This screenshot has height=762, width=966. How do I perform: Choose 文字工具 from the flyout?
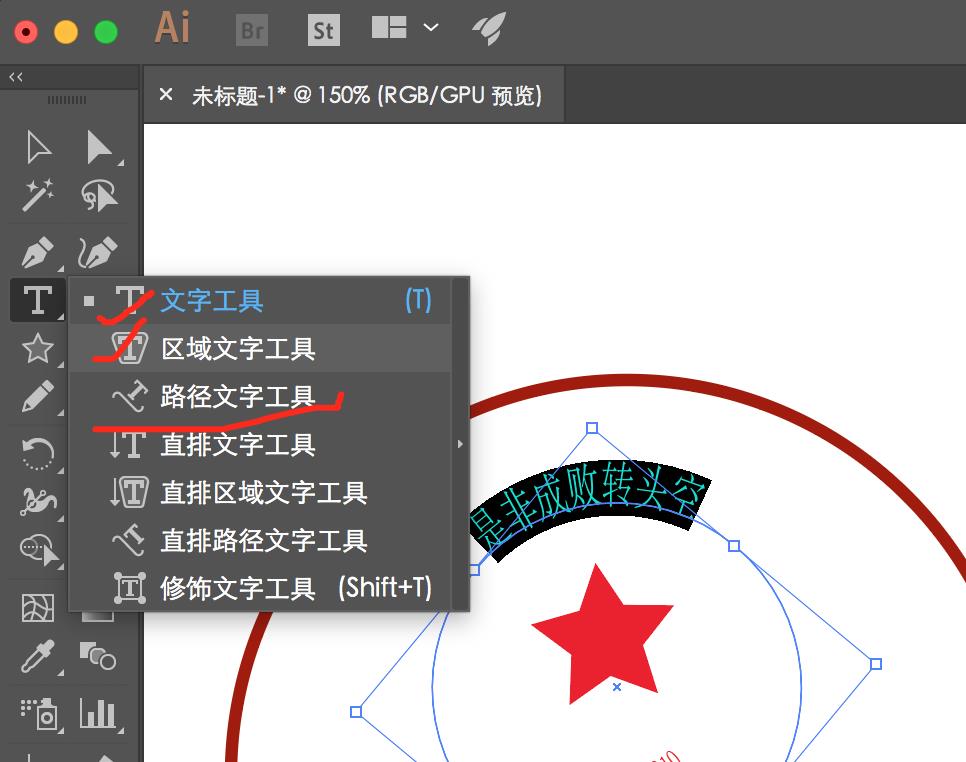260,301
